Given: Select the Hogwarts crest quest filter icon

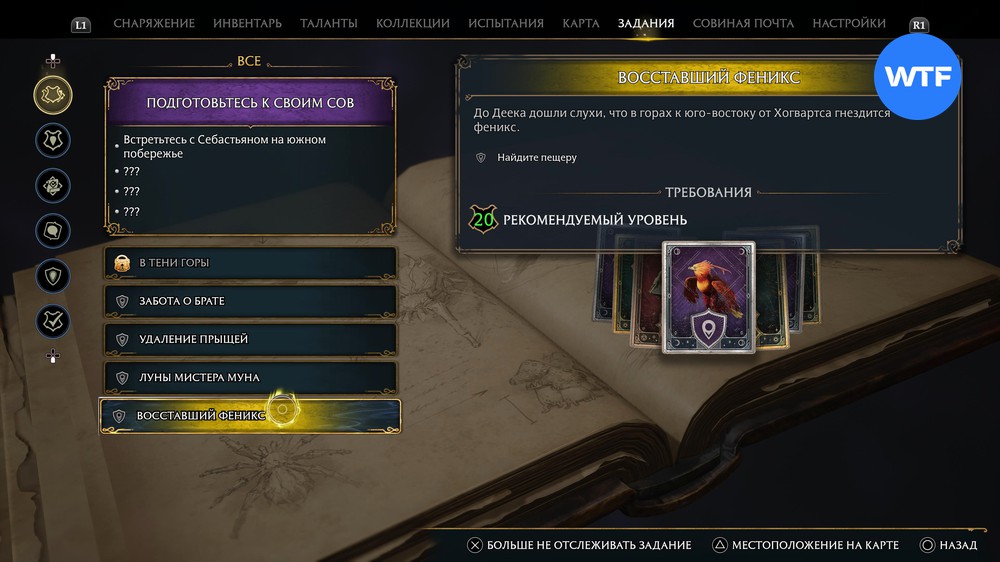Looking at the screenshot, I should (x=53, y=140).
